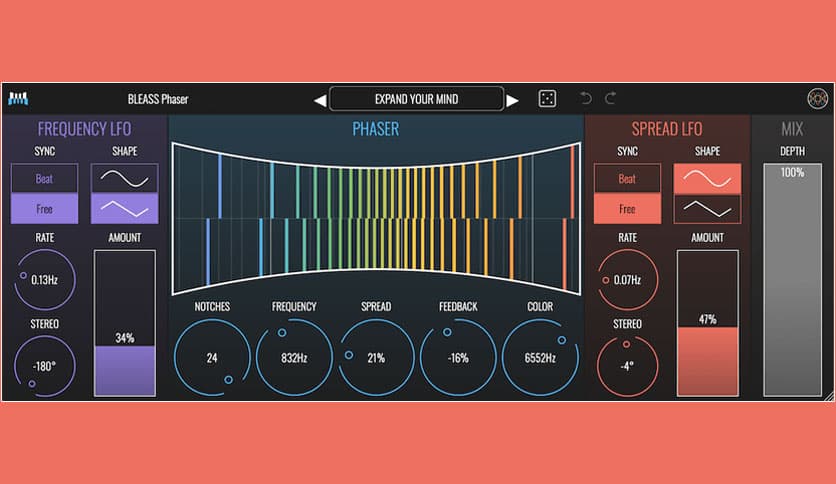The width and height of the screenshot is (836, 484).
Task: Go to the previous preset arrow
Action: (x=320, y=100)
